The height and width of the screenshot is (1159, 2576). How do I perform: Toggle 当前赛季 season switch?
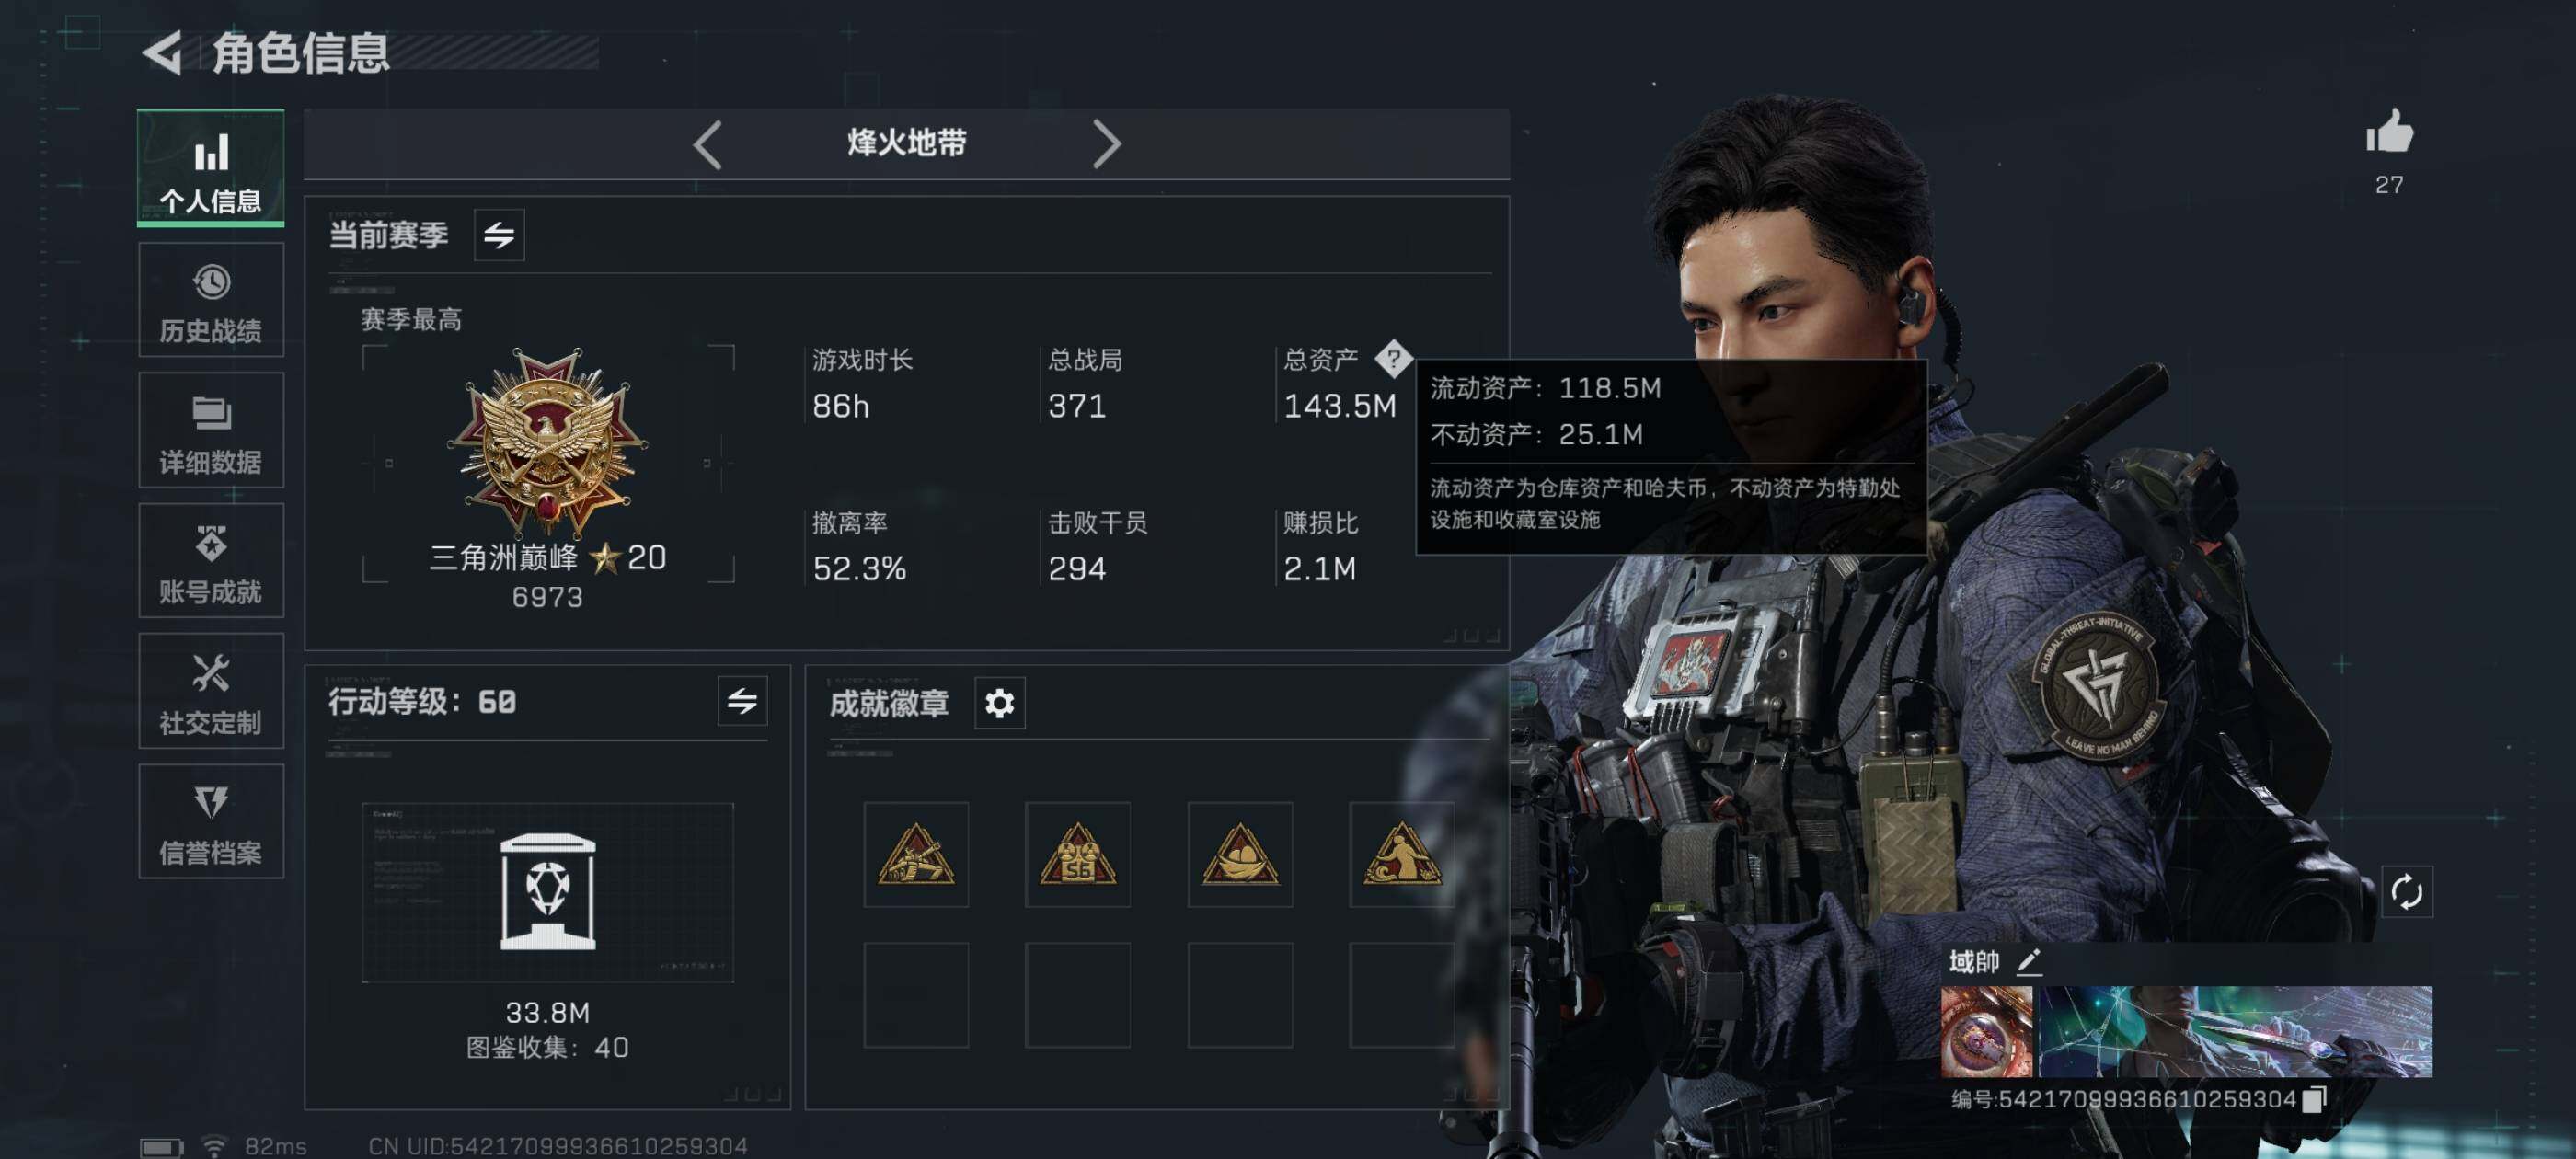pos(499,235)
